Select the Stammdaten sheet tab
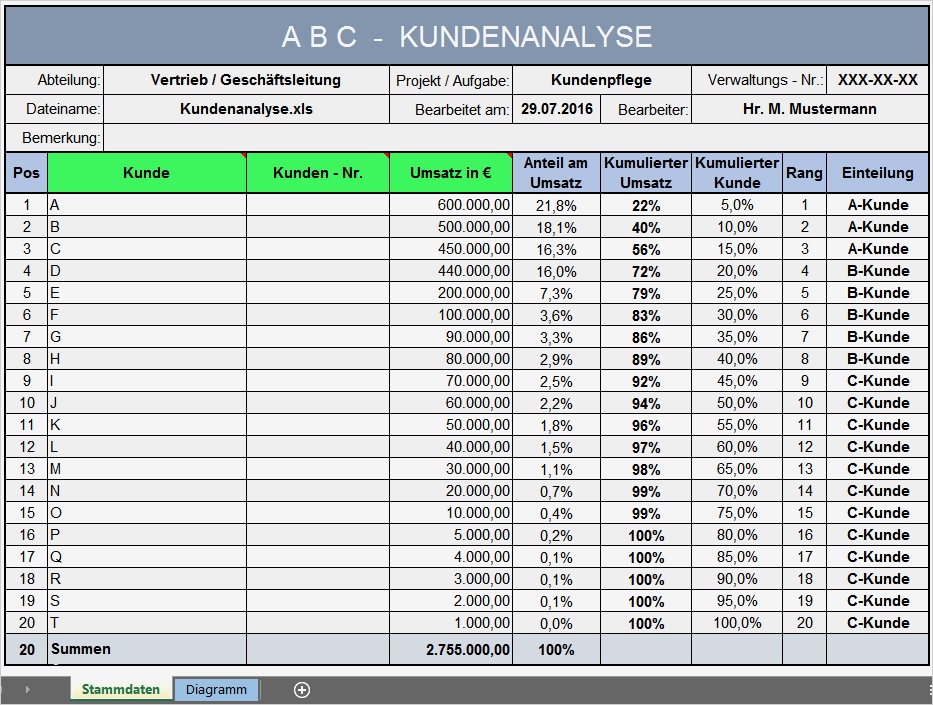This screenshot has width=933, height=705. 121,690
